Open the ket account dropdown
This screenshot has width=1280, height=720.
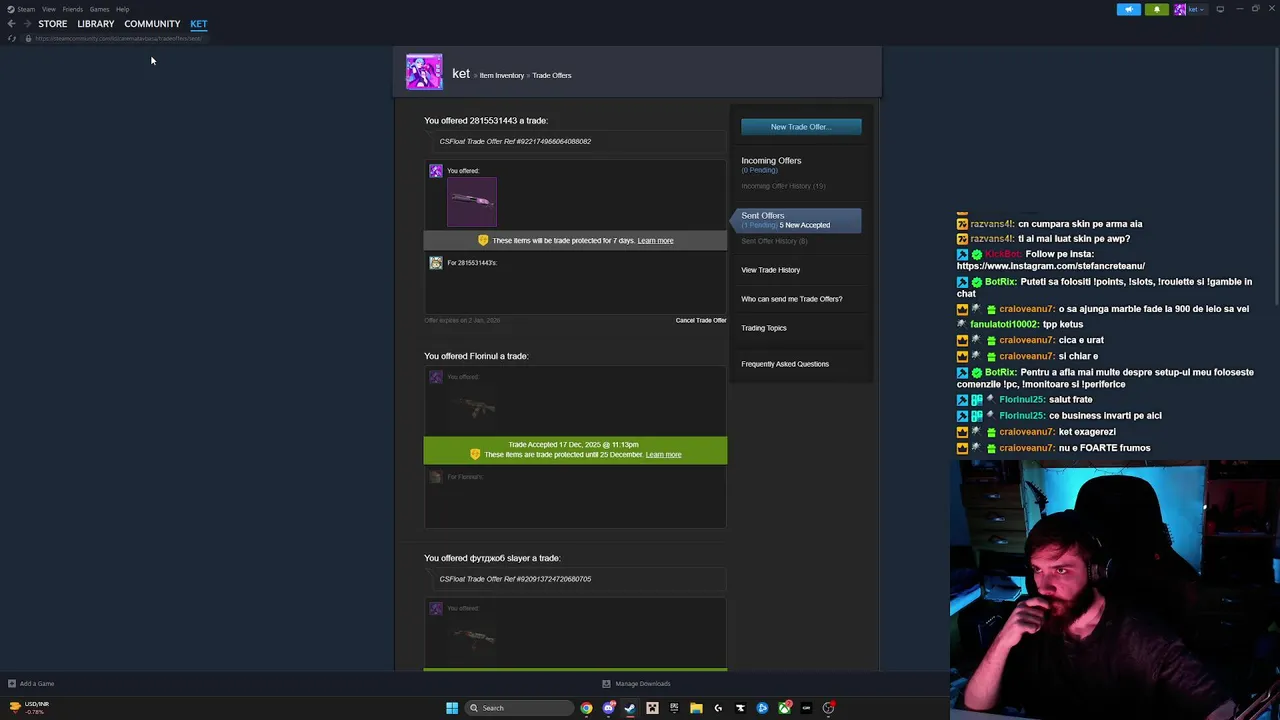click(1195, 9)
